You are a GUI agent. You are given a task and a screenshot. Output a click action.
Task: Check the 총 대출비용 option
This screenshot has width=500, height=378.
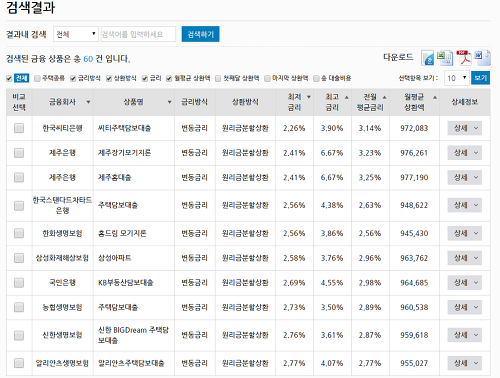316,78
